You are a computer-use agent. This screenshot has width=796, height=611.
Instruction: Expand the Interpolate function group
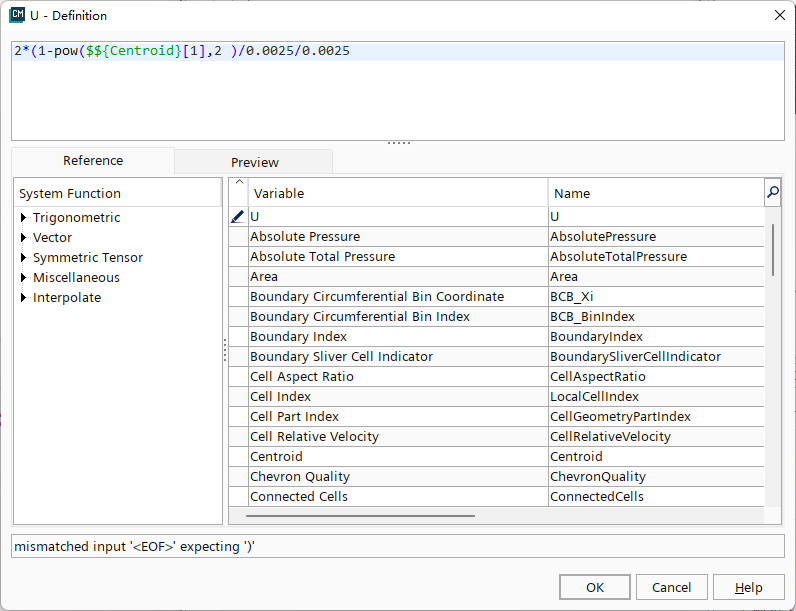tap(23, 298)
